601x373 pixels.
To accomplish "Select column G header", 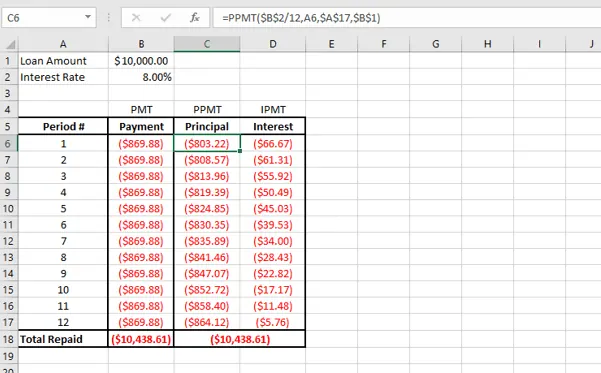I will click(436, 44).
